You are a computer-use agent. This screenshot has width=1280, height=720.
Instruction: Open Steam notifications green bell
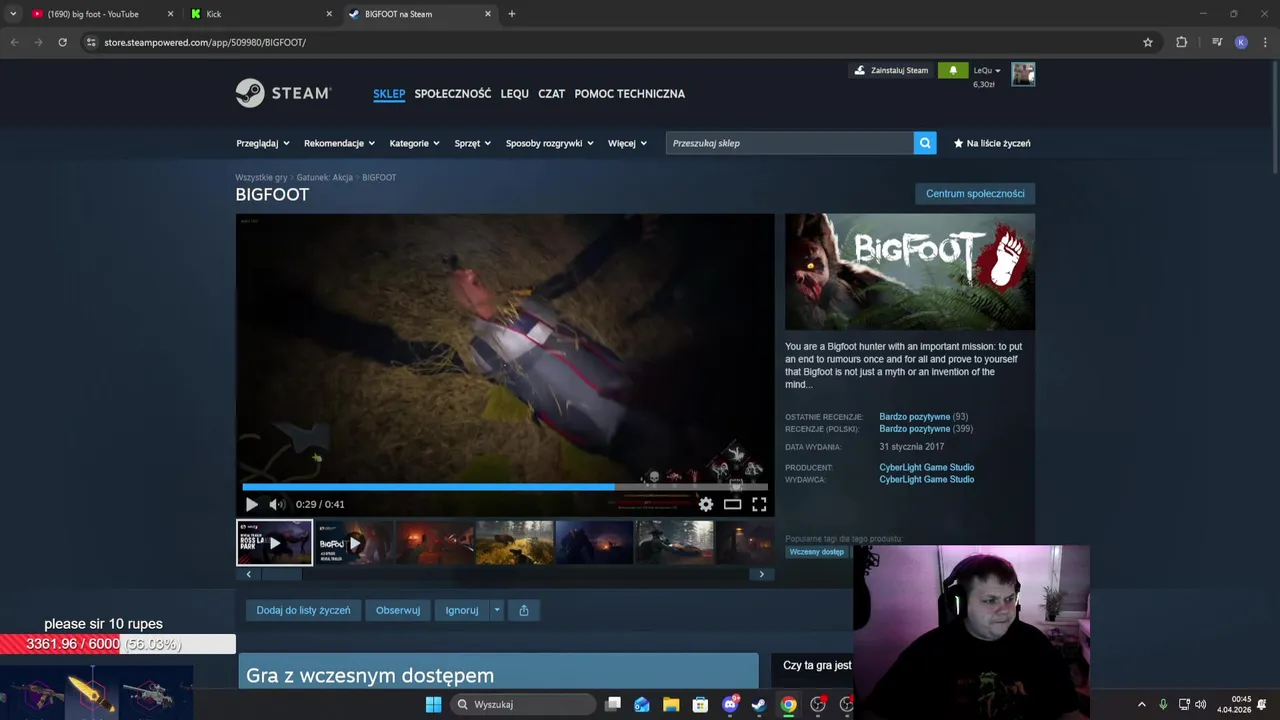point(953,70)
